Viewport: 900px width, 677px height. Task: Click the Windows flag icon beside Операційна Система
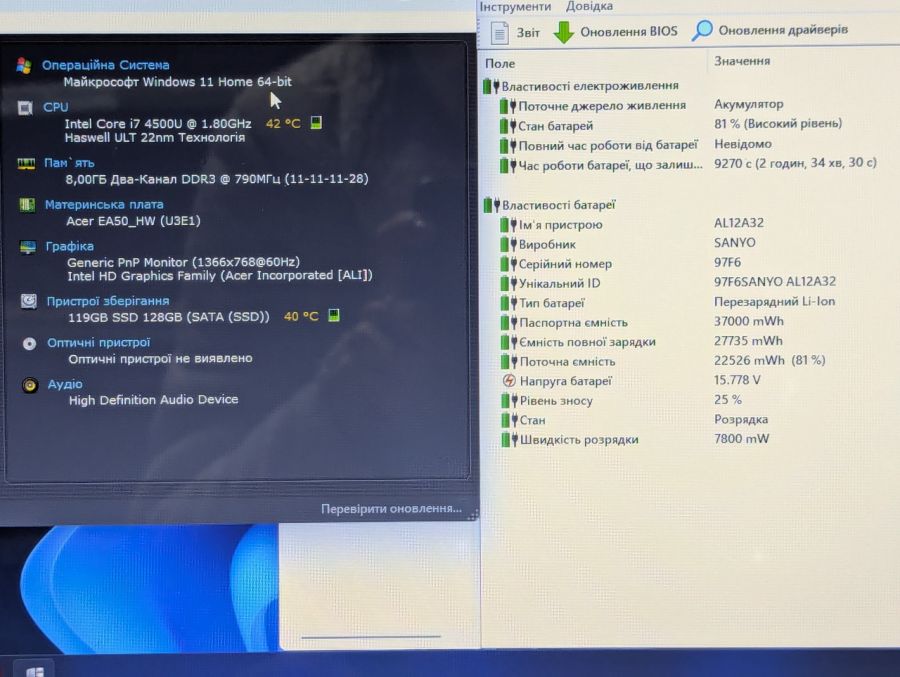[24, 65]
